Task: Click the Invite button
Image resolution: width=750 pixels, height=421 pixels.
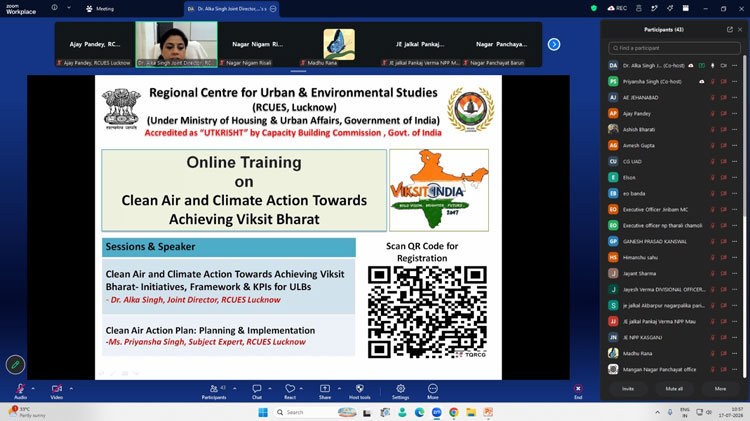Action: (x=628, y=388)
